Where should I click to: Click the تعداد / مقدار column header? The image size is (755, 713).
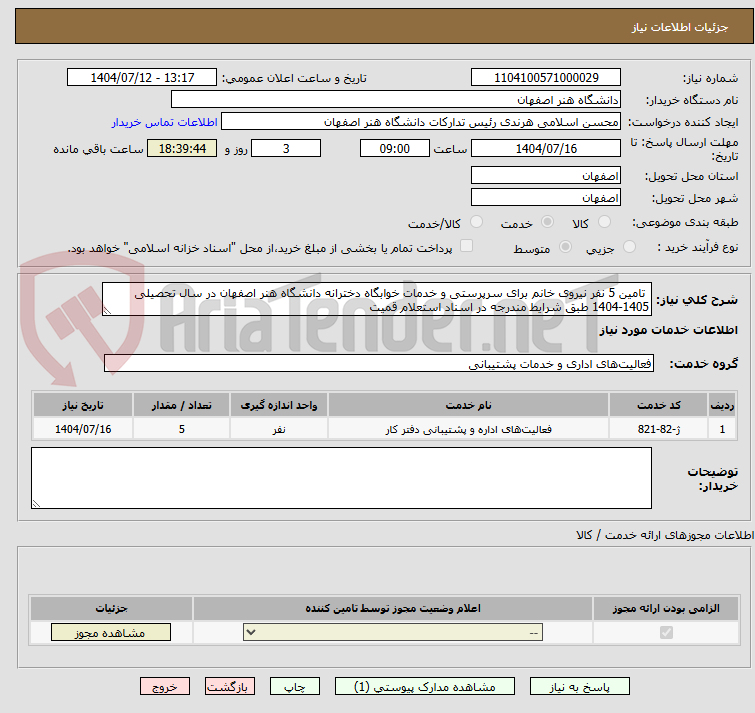pos(182,405)
